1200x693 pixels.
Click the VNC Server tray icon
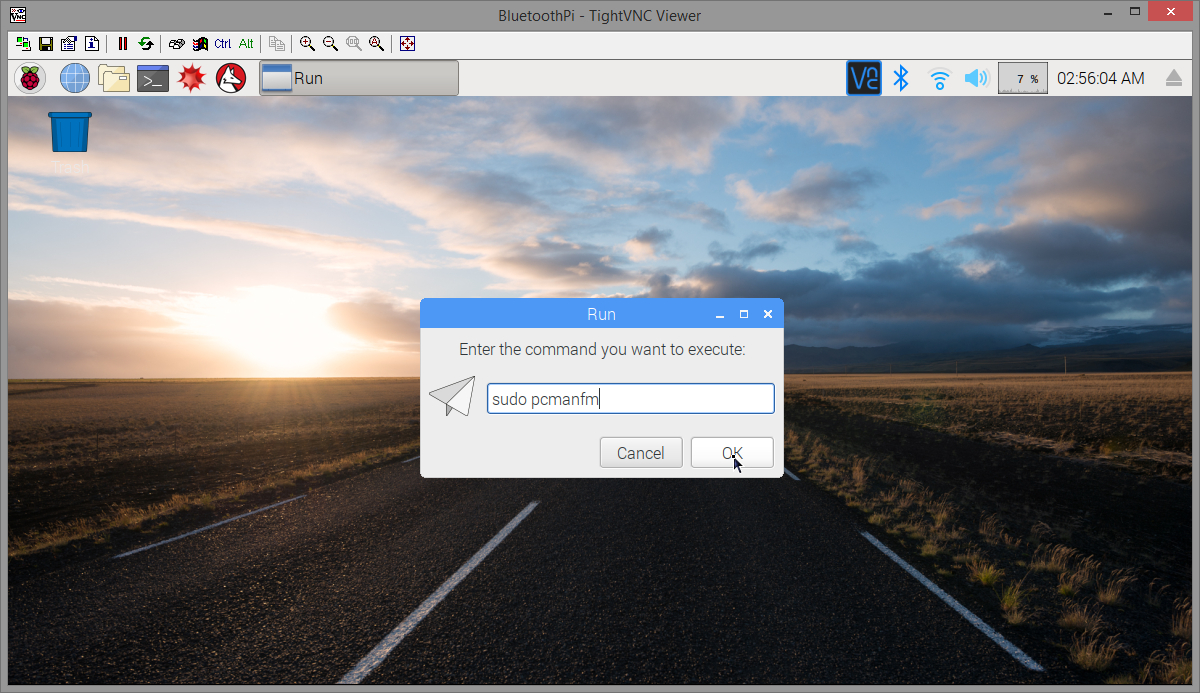click(864, 78)
